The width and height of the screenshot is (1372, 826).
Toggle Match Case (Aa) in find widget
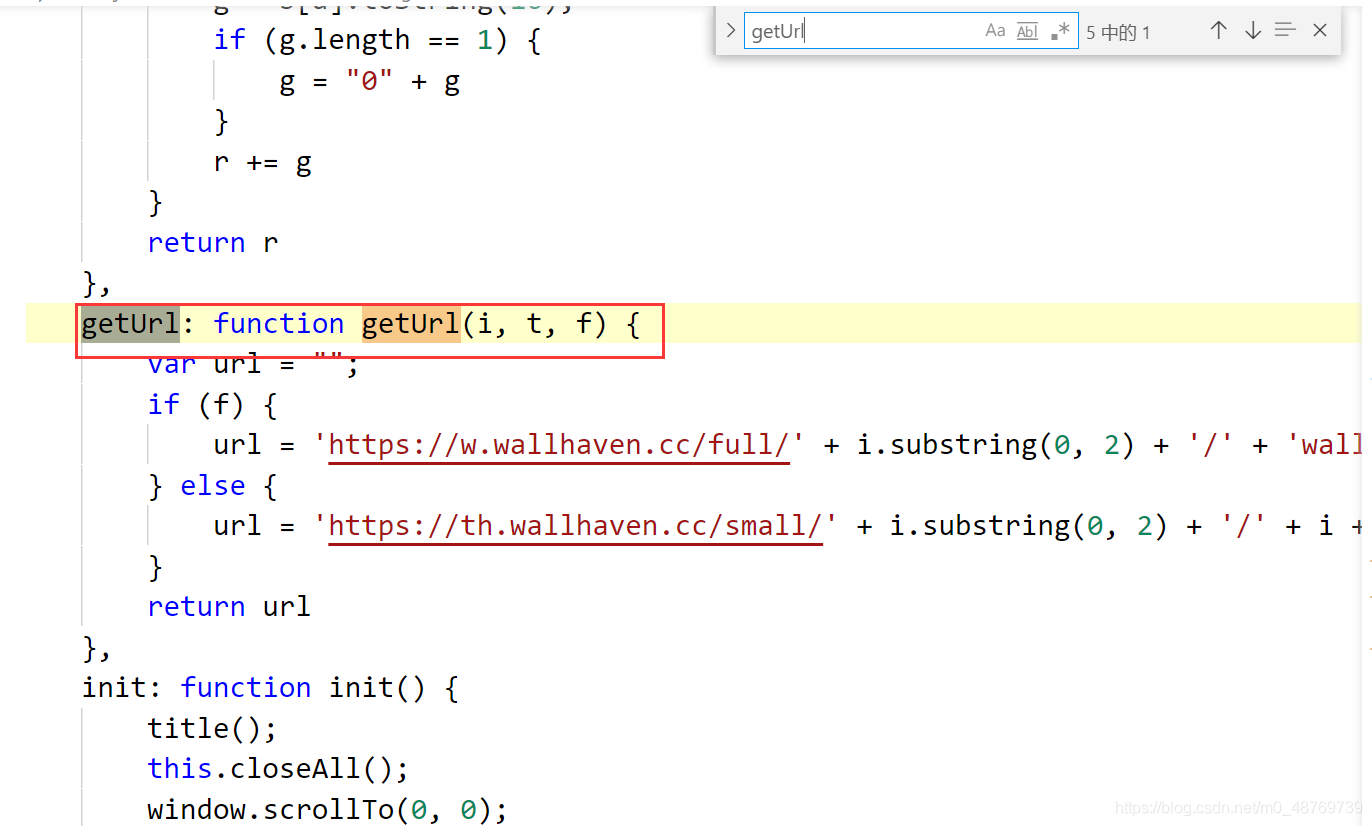(995, 31)
